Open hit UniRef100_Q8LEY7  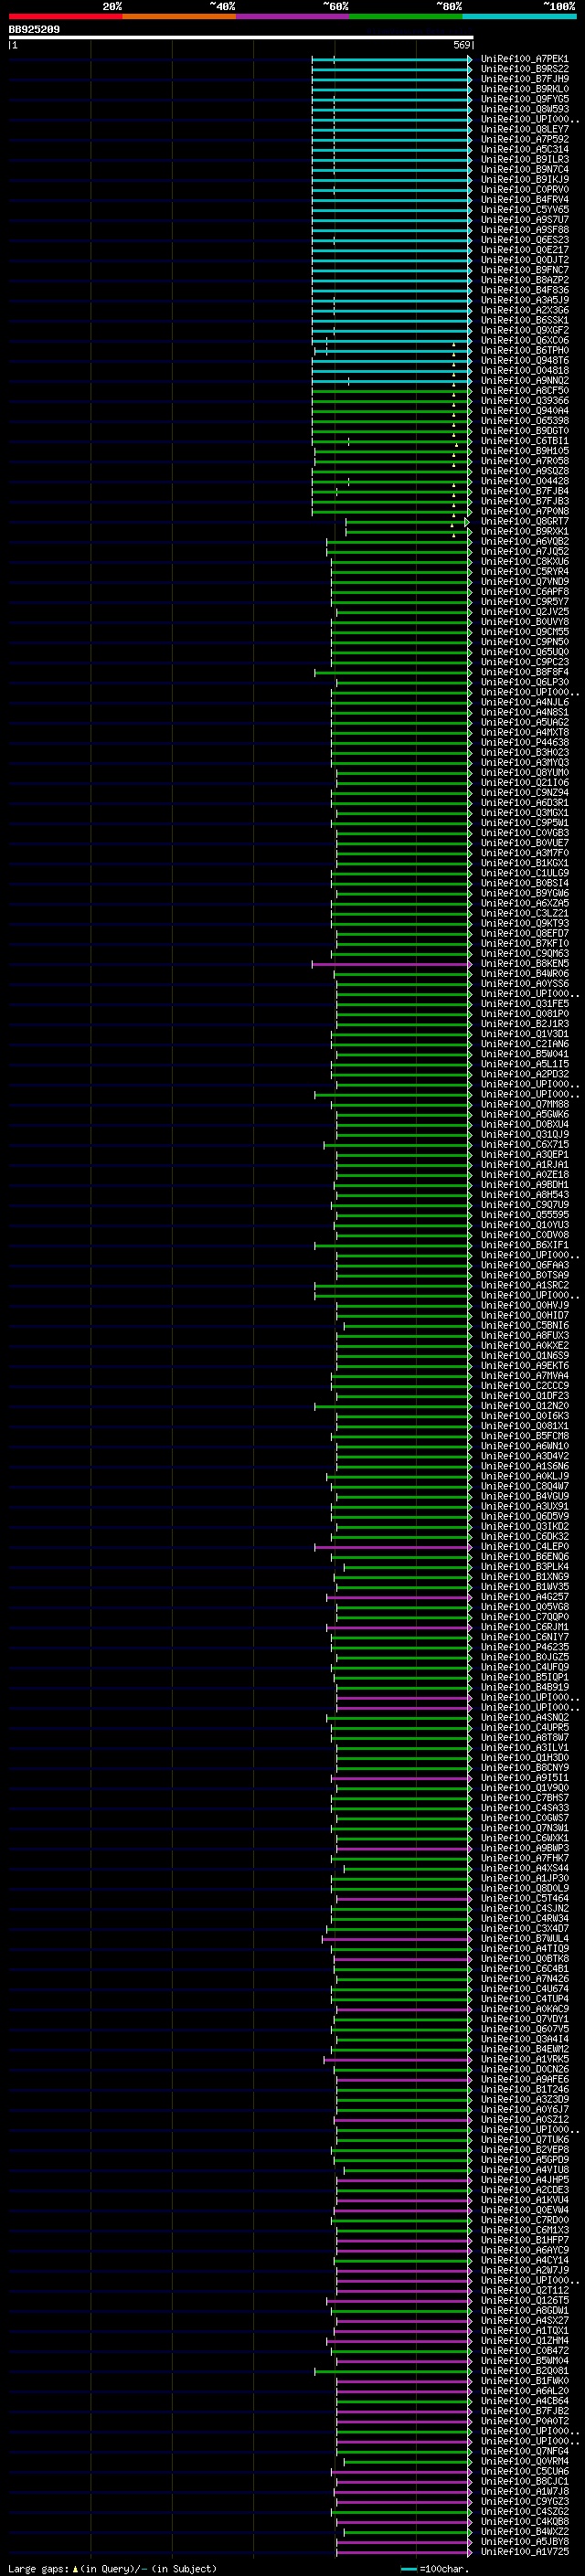coord(524,130)
